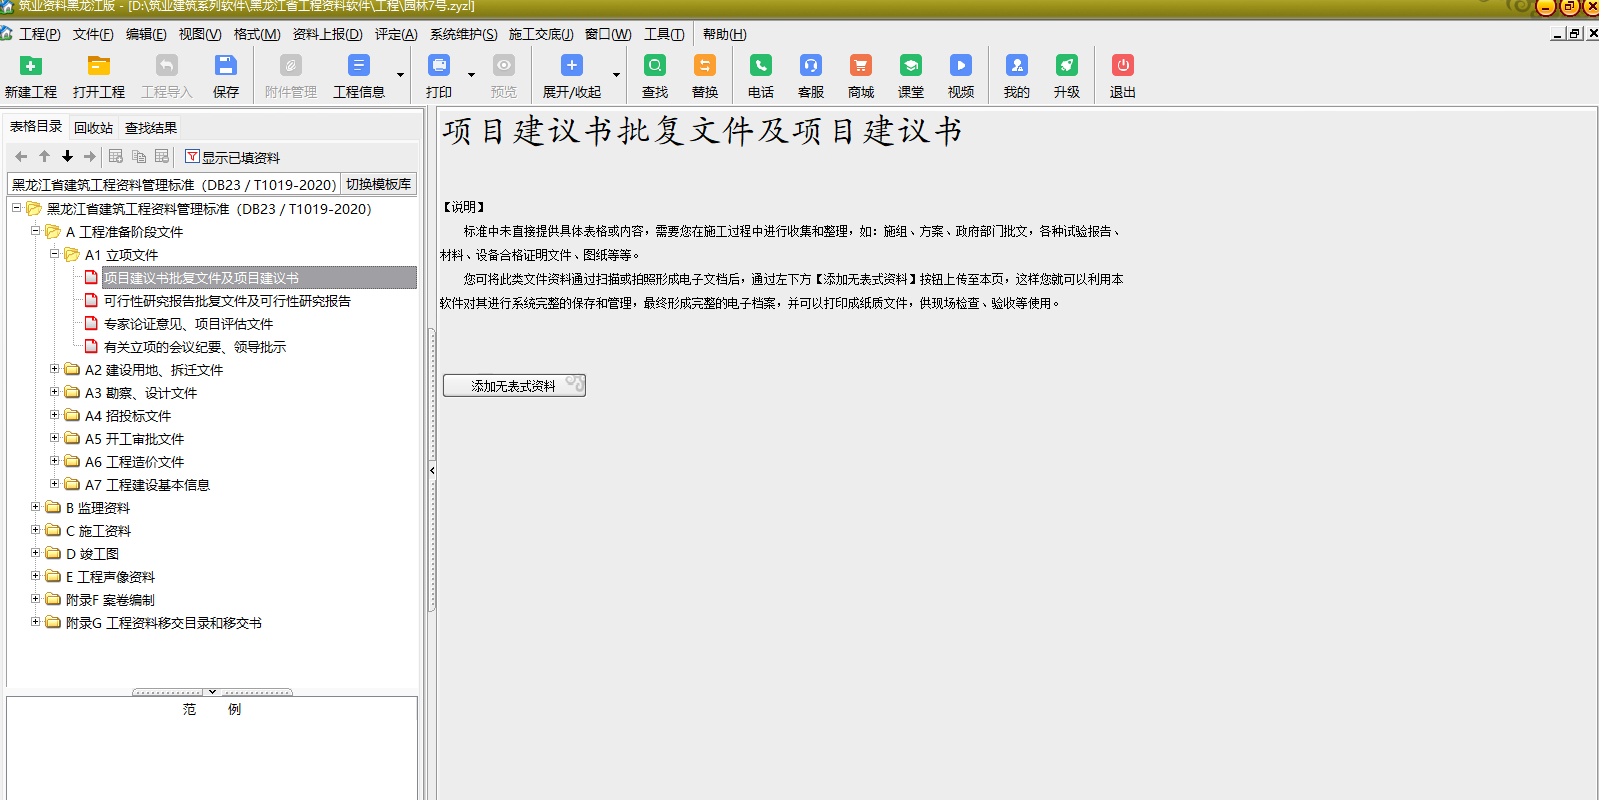The width and height of the screenshot is (1599, 800).
Task: Expand the A2 建设用地、拆迁文件 folder
Action: coord(55,369)
